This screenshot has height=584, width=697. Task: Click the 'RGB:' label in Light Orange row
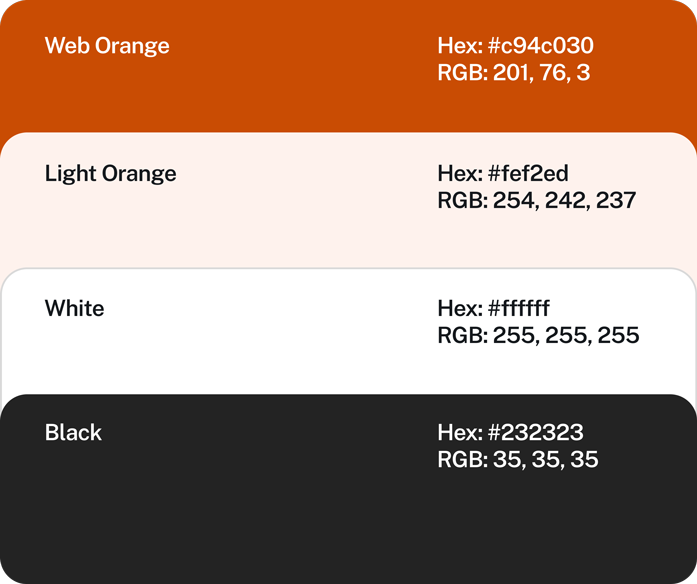click(x=463, y=200)
